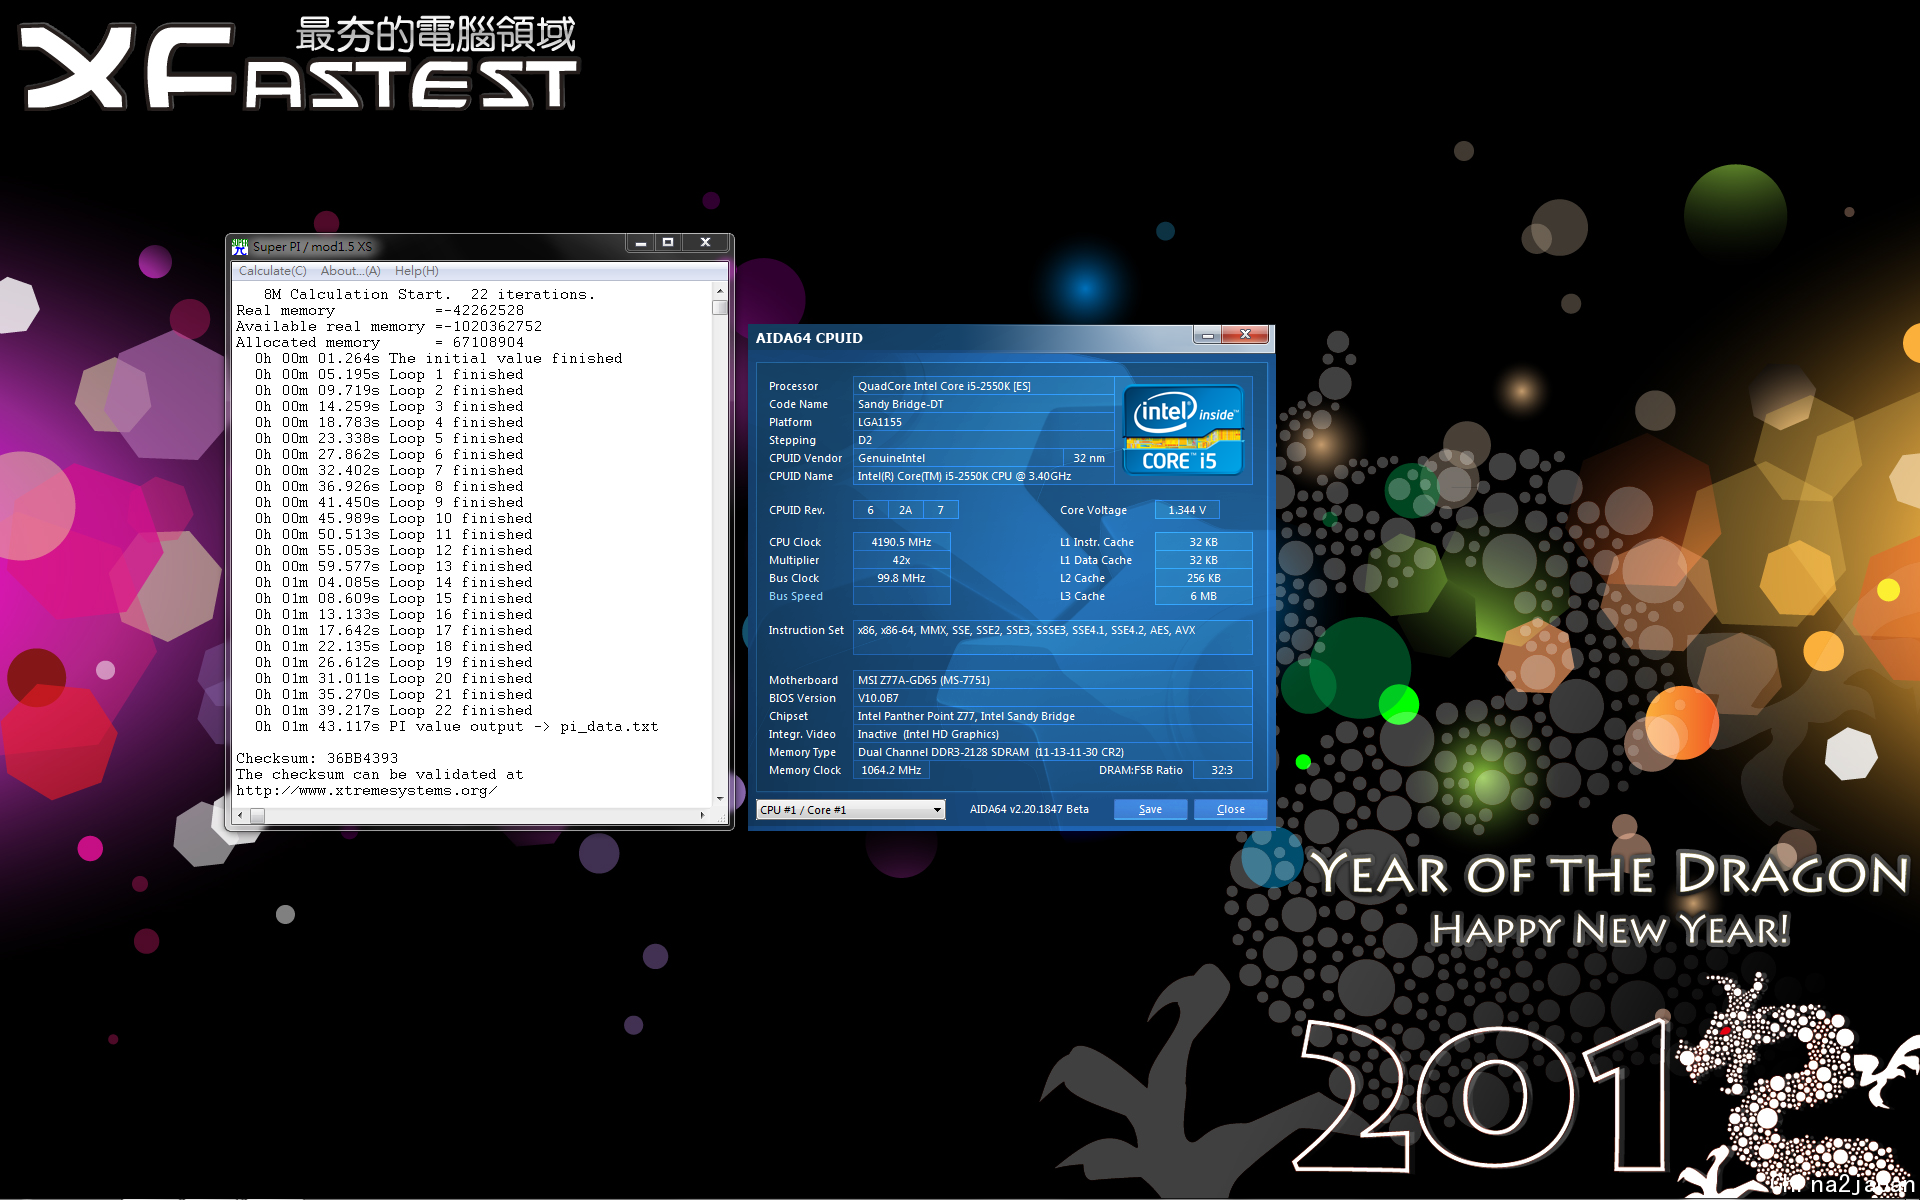Click the 32 nm process field

(1089, 458)
